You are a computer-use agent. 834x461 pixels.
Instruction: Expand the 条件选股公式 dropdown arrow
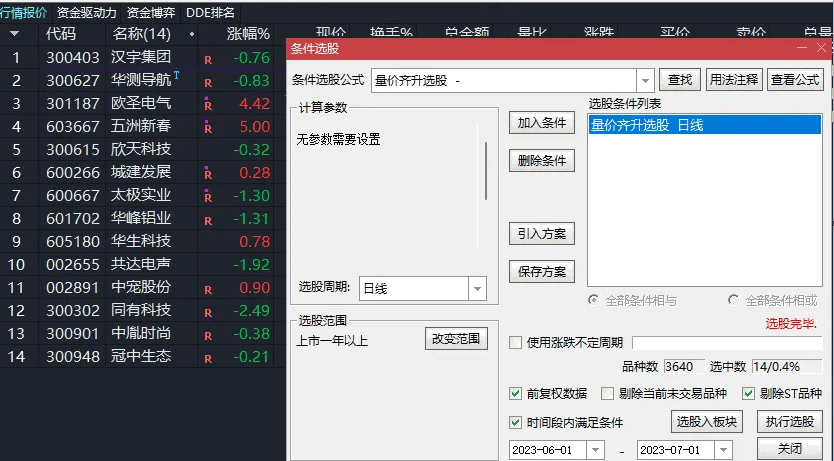645,81
